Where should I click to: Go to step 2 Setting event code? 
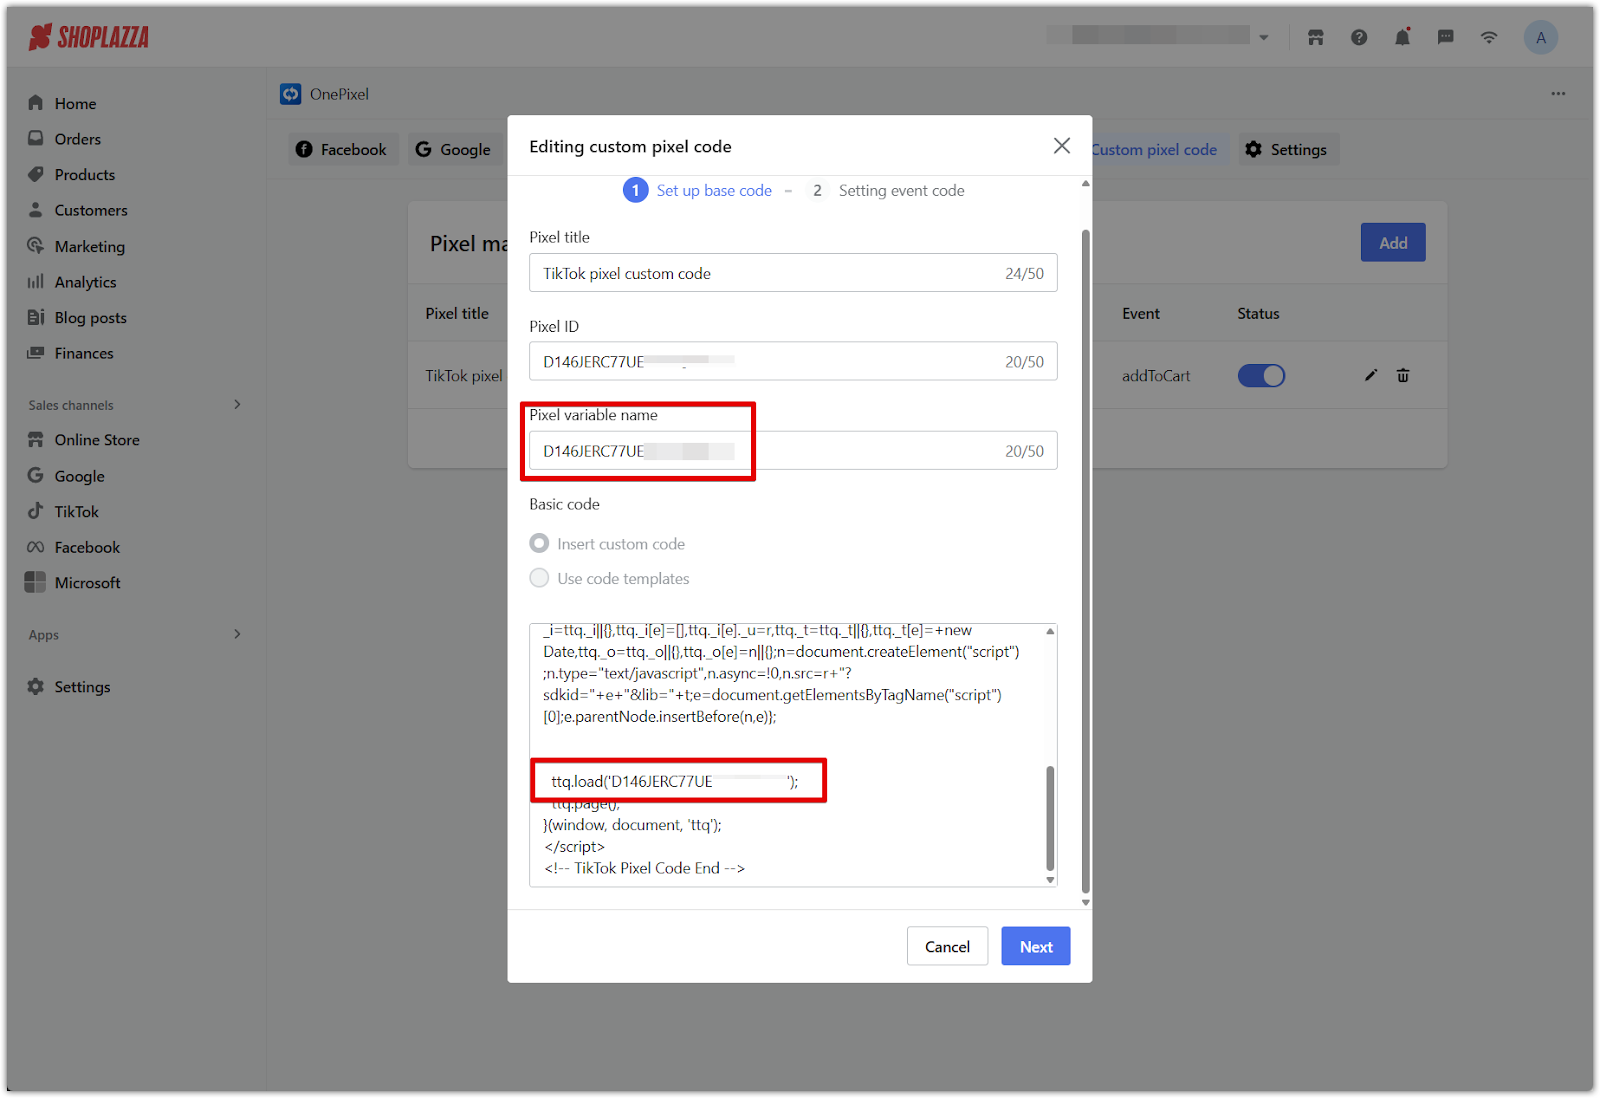coord(885,191)
